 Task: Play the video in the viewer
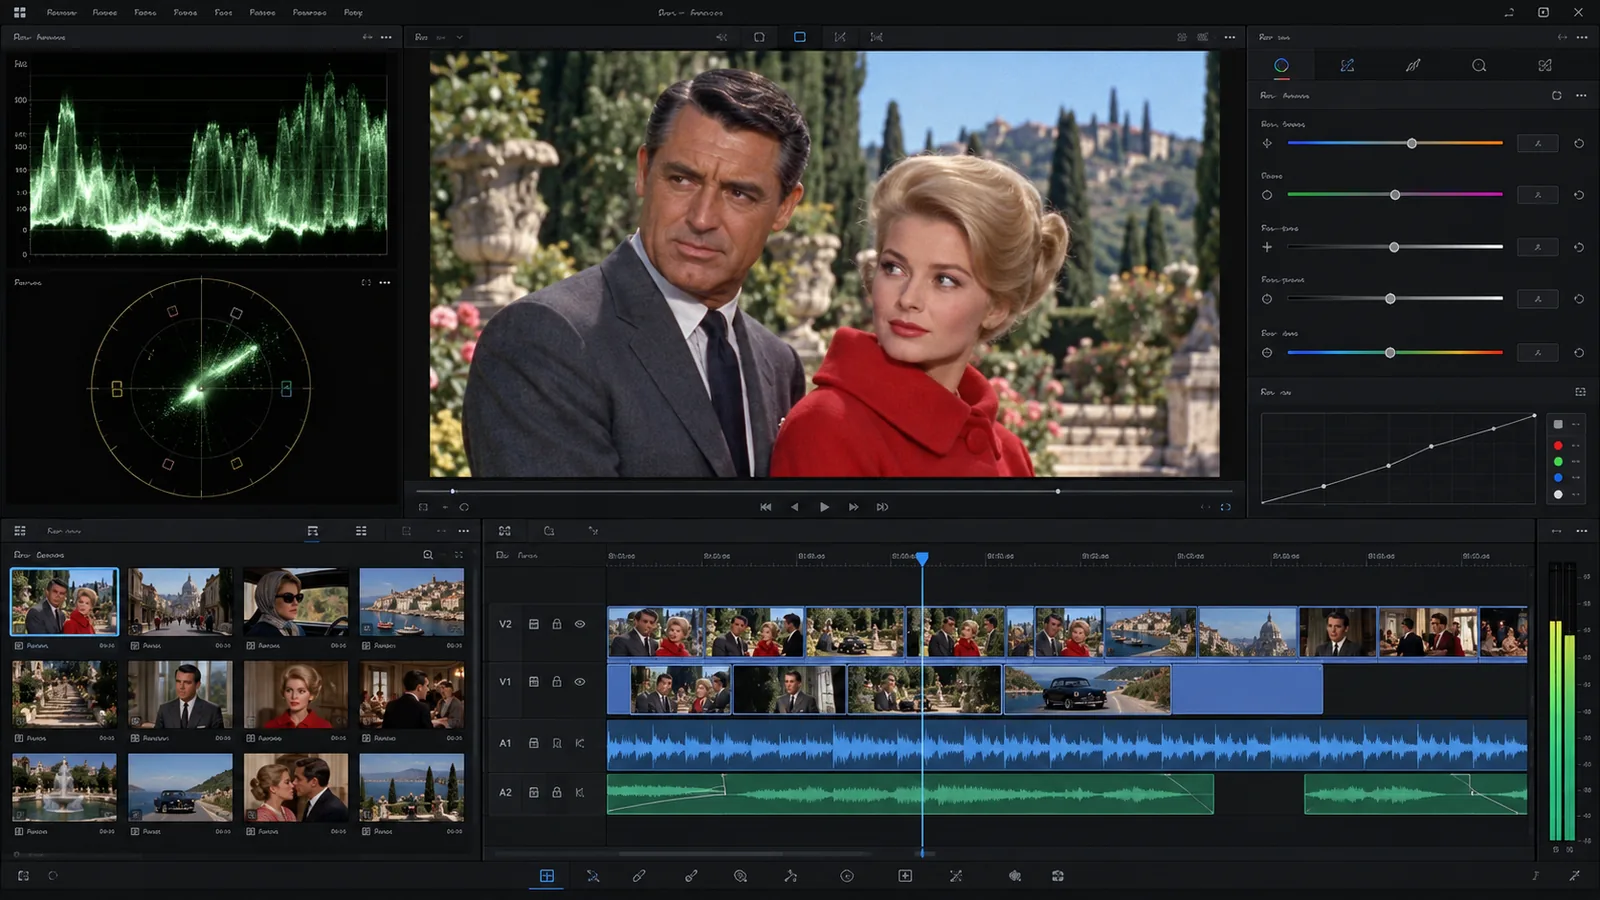(x=824, y=507)
